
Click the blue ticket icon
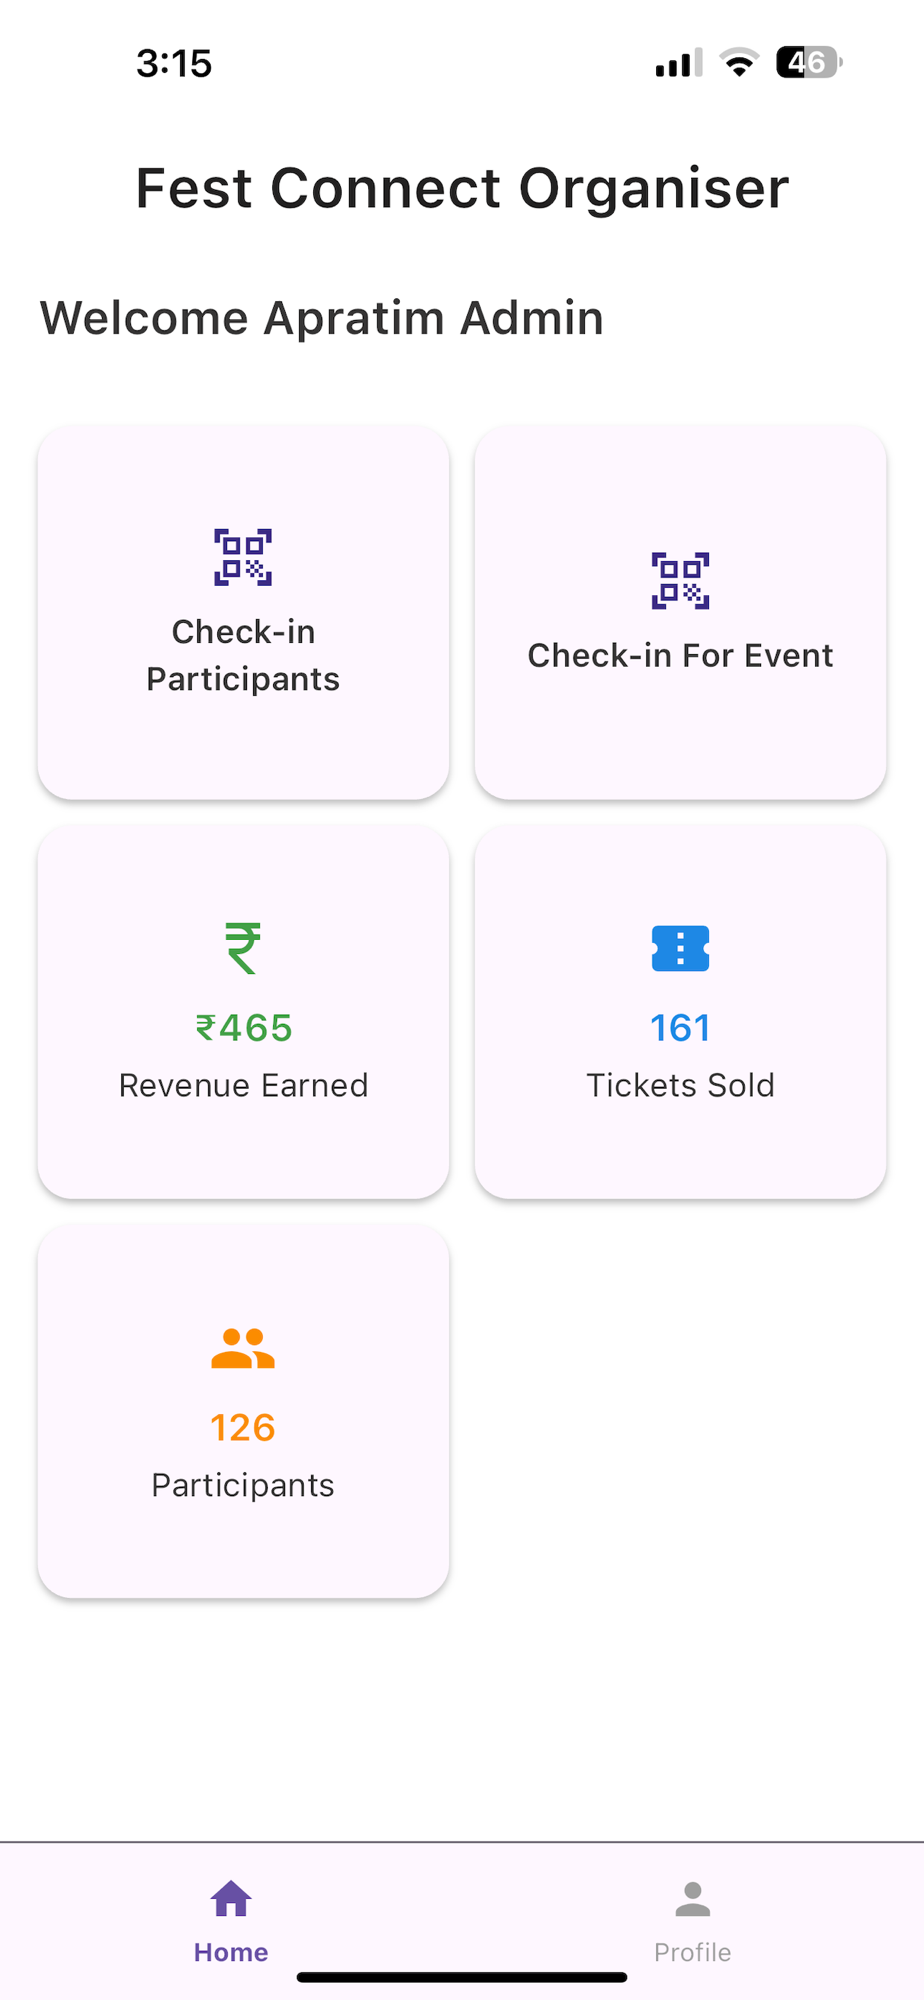(680, 948)
